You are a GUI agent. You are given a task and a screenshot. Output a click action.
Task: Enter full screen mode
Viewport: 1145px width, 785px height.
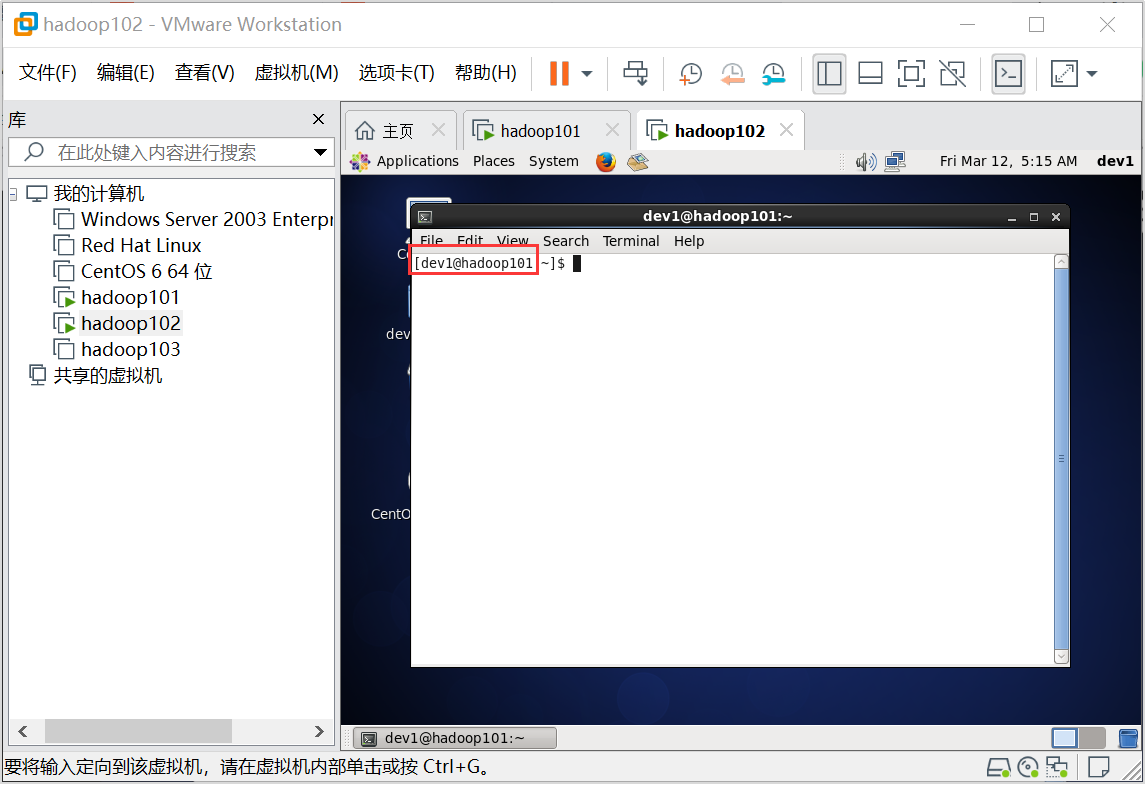[x=911, y=73]
